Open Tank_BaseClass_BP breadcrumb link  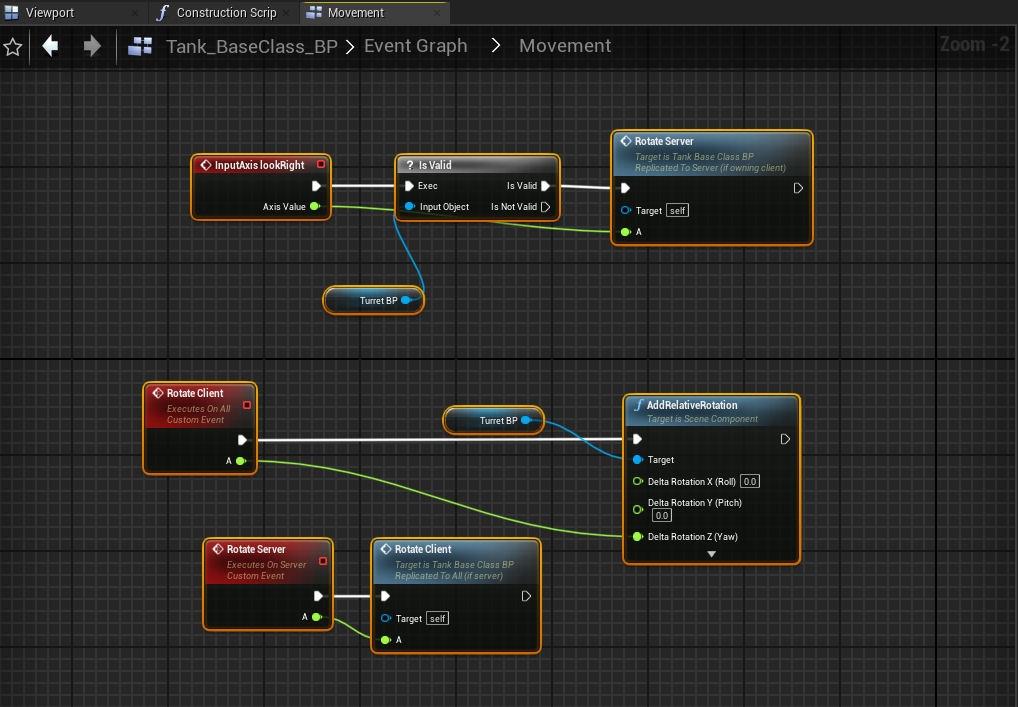pyautogui.click(x=252, y=46)
